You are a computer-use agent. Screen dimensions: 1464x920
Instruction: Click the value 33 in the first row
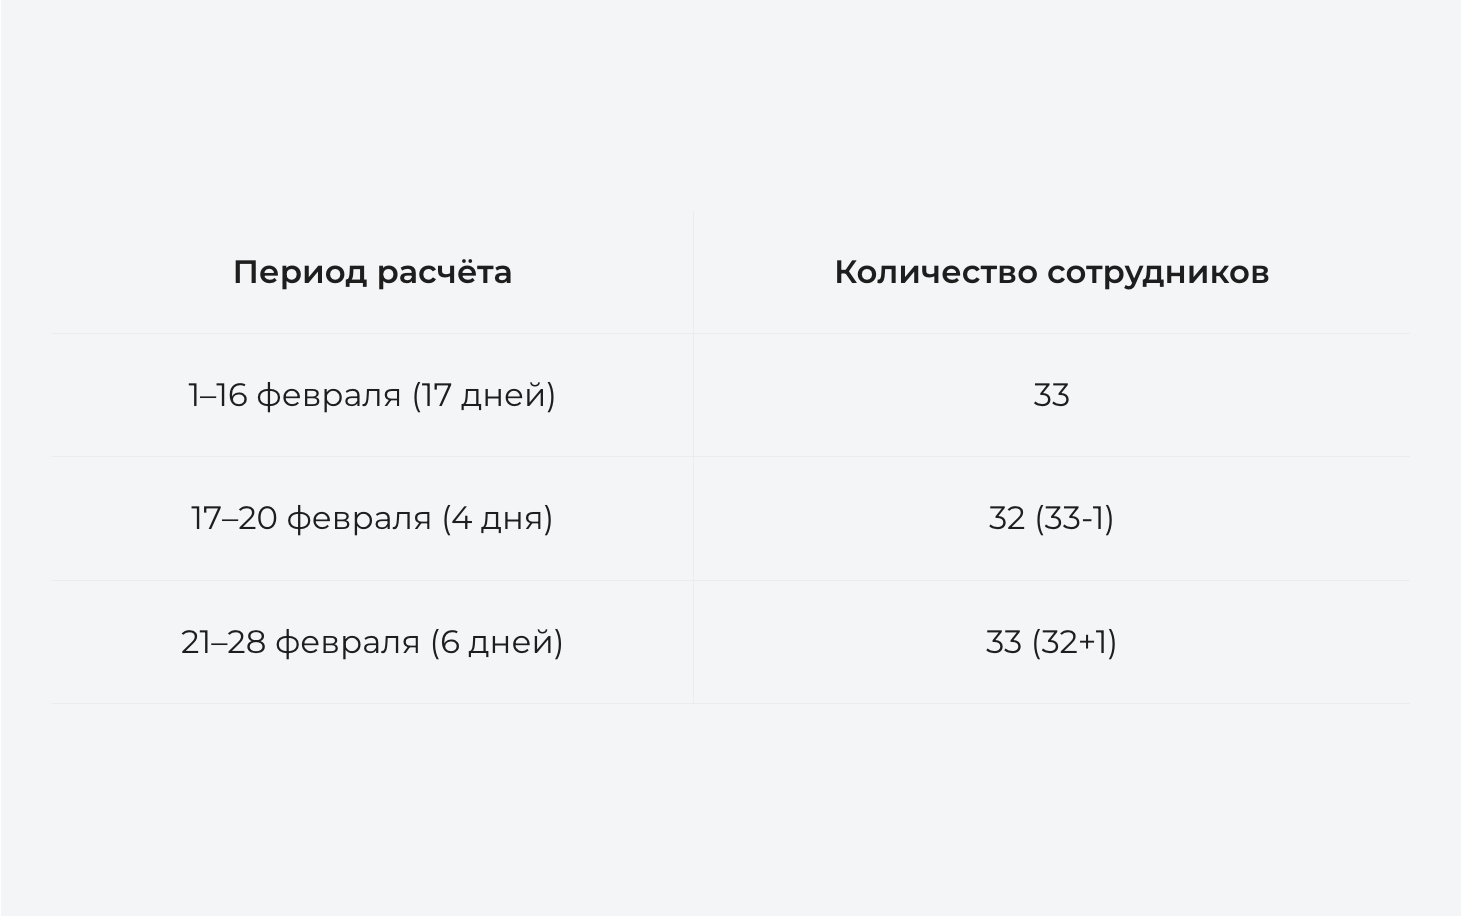click(x=1051, y=395)
